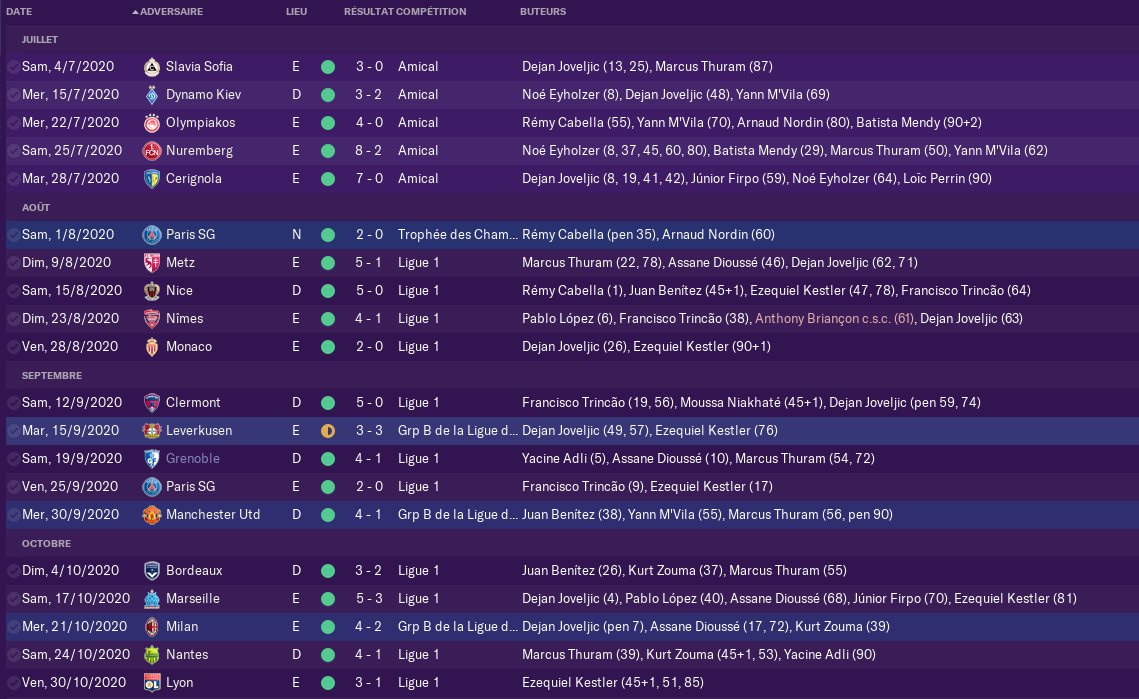Click the Slavia Sofia club badge
Image resolution: width=1139 pixels, height=699 pixels.
click(x=151, y=67)
